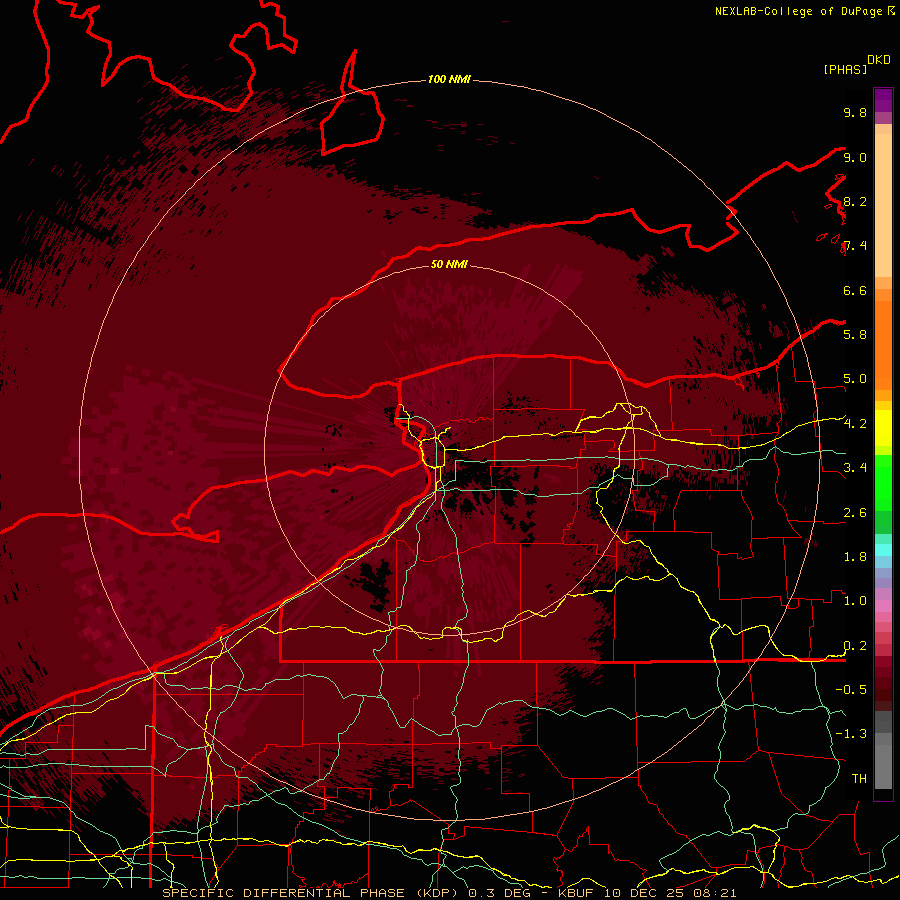Click the peach segment of color bar
The height and width of the screenshot is (900, 900).
click(883, 205)
